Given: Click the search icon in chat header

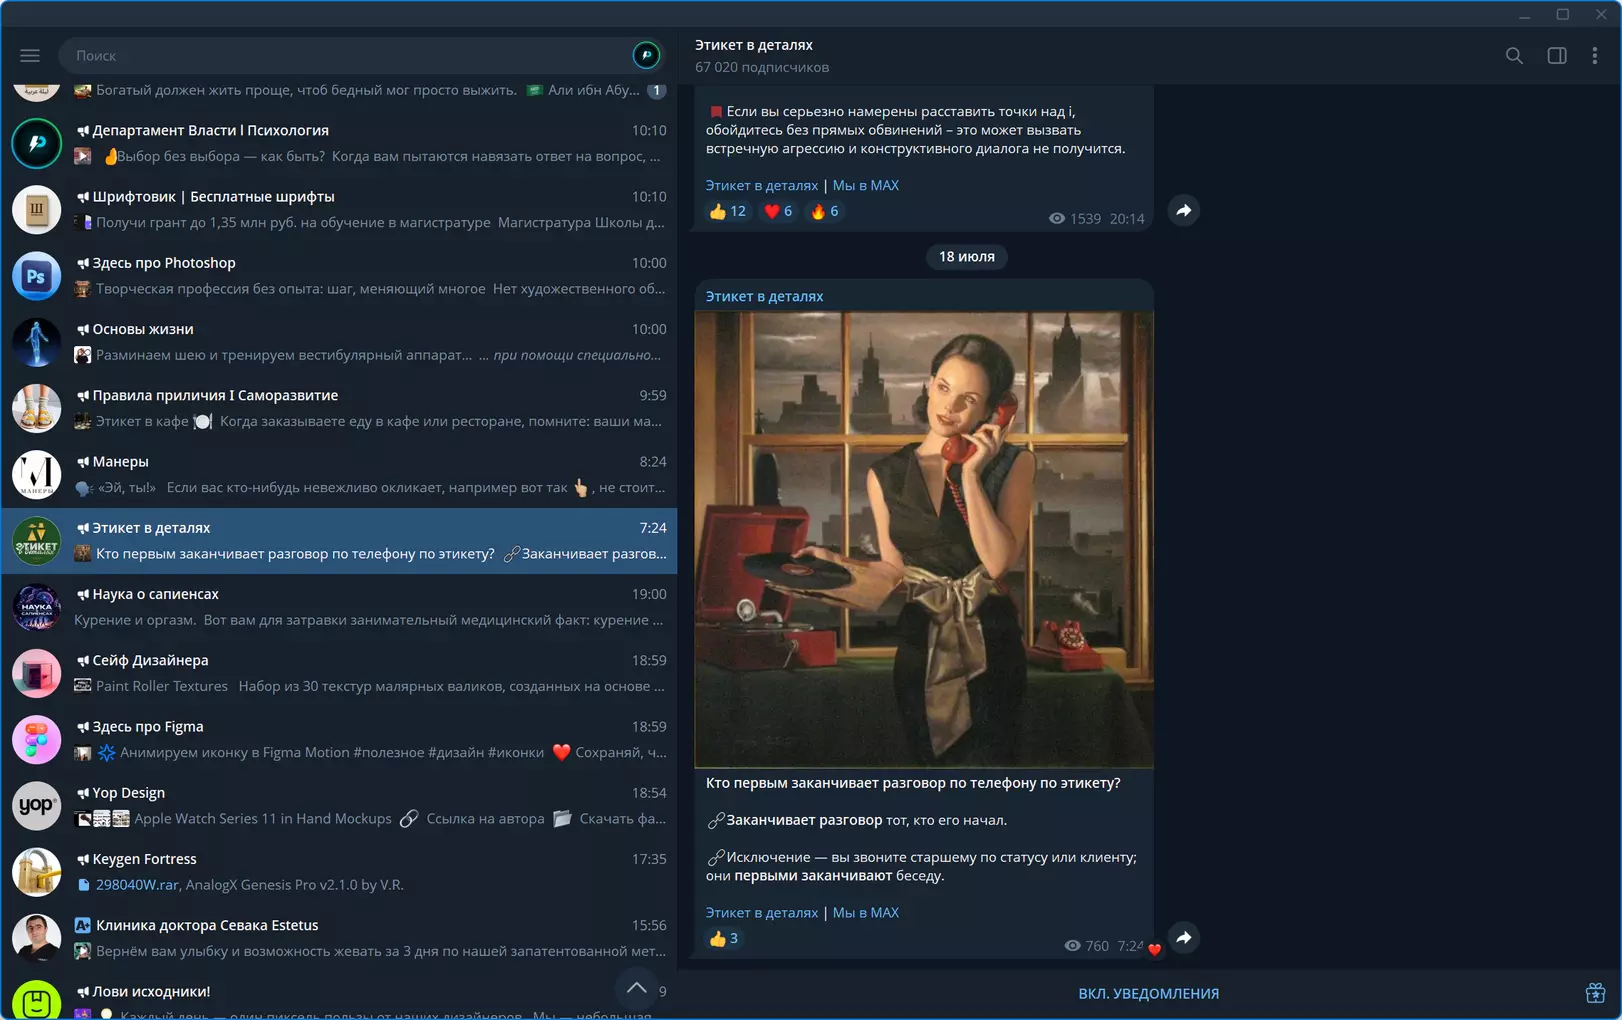Looking at the screenshot, I should tap(1514, 56).
